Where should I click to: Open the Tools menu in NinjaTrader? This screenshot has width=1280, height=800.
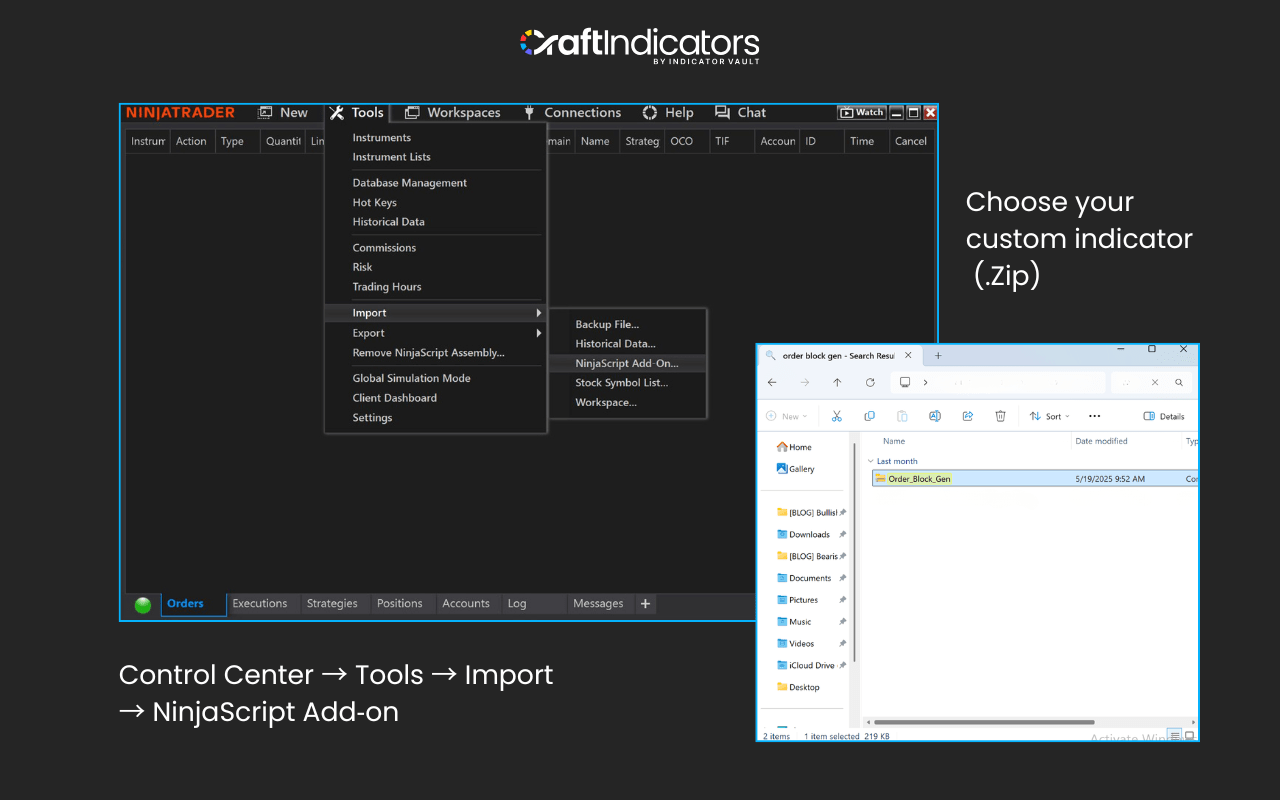357,113
